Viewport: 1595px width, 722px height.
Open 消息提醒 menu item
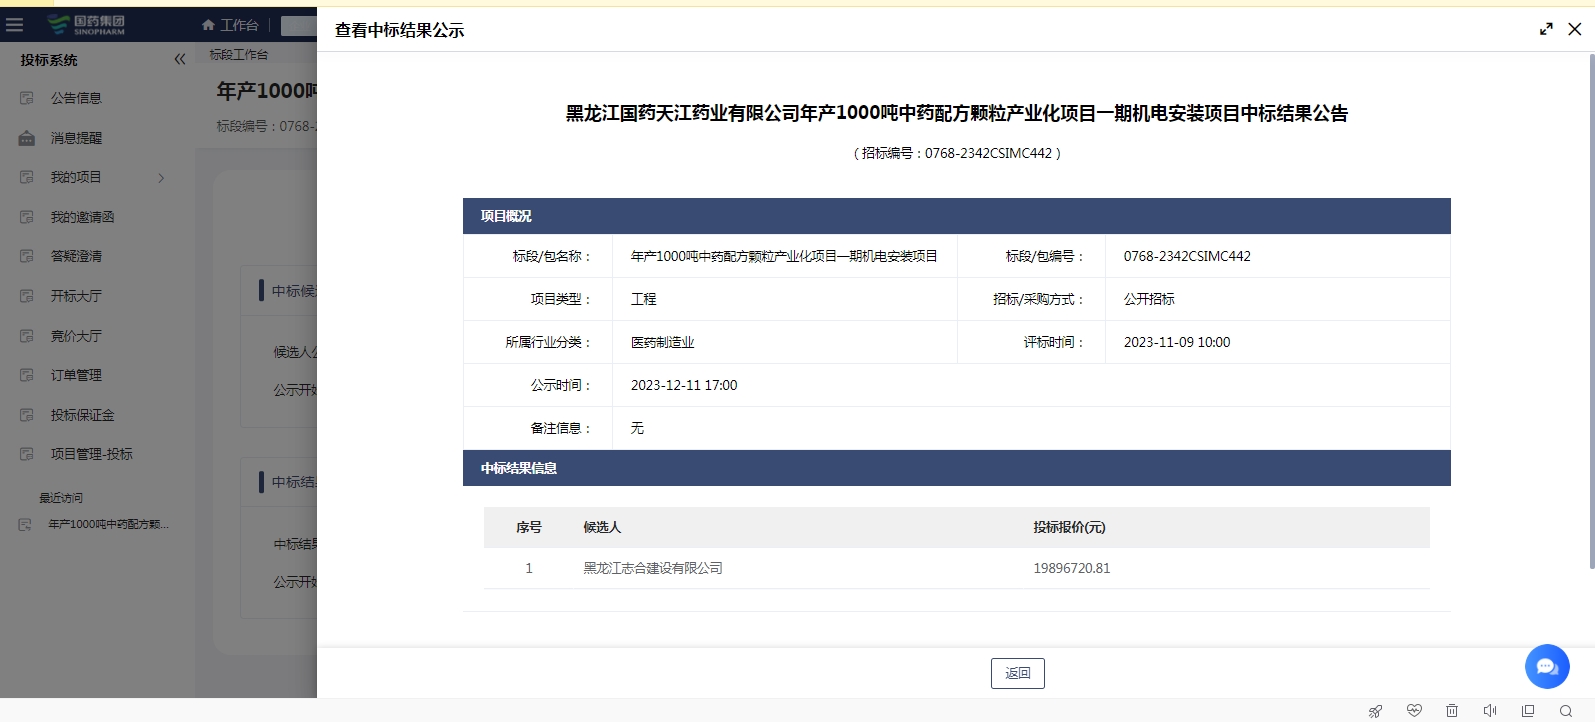click(x=76, y=138)
